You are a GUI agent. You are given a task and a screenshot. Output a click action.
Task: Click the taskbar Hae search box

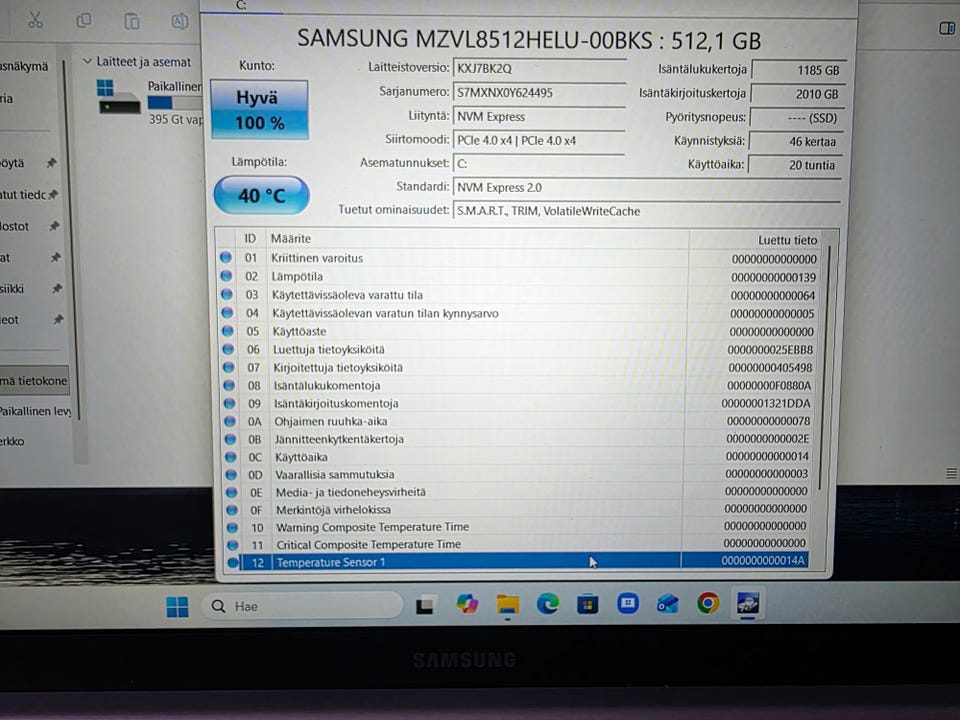point(303,606)
